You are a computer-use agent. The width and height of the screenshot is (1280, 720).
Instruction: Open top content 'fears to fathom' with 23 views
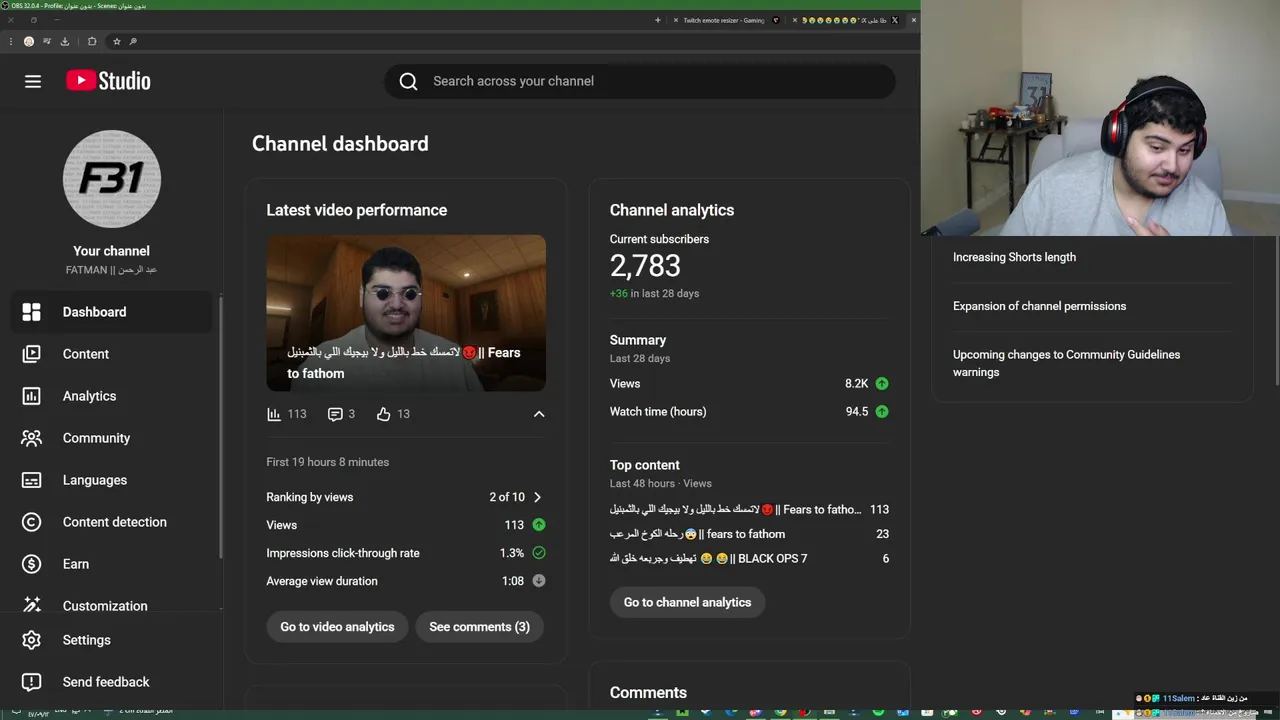[749, 534]
